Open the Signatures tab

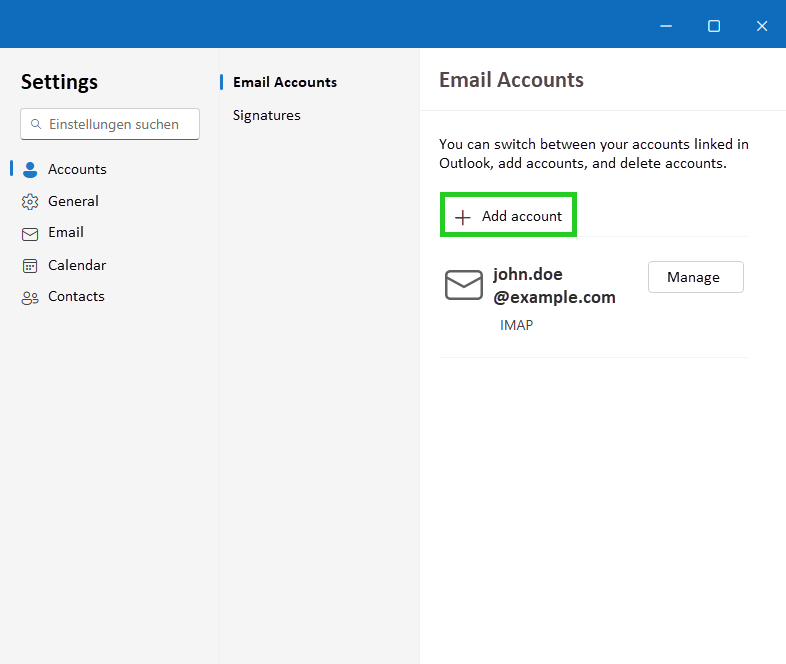tap(267, 115)
